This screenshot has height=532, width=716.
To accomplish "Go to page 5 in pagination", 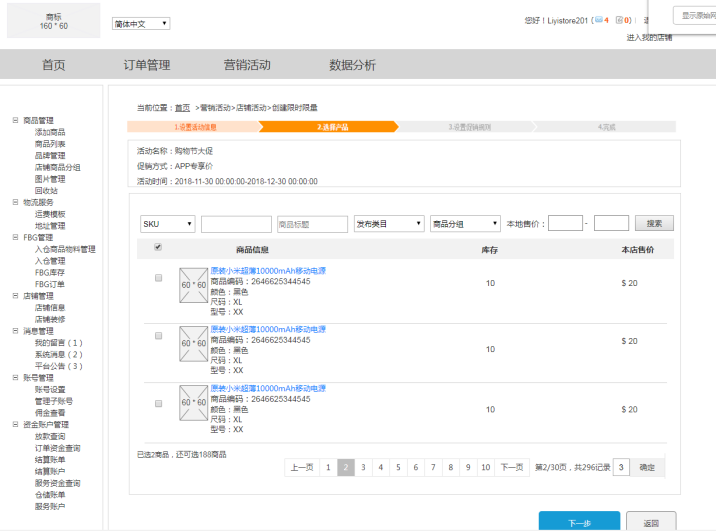I will (399, 467).
